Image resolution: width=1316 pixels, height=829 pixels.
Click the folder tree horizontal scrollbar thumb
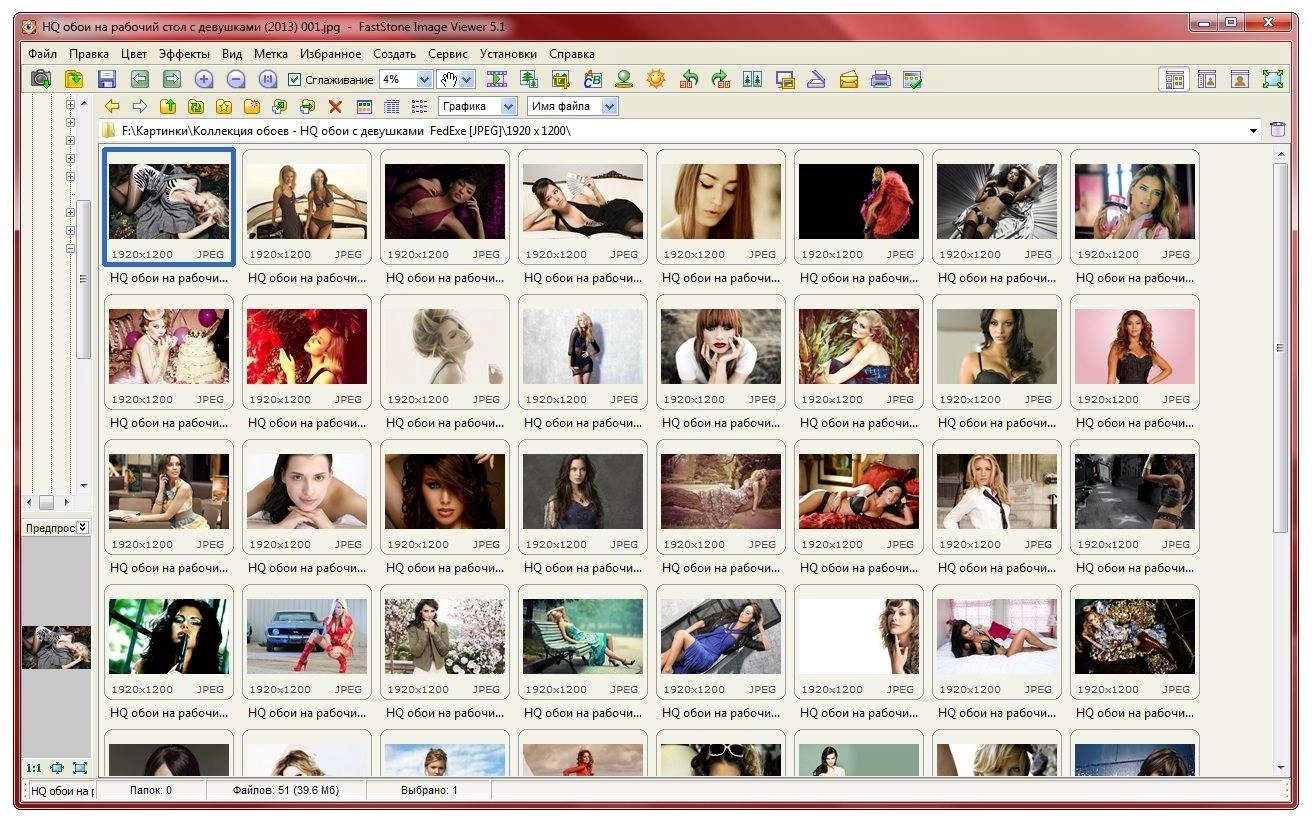pos(46,502)
